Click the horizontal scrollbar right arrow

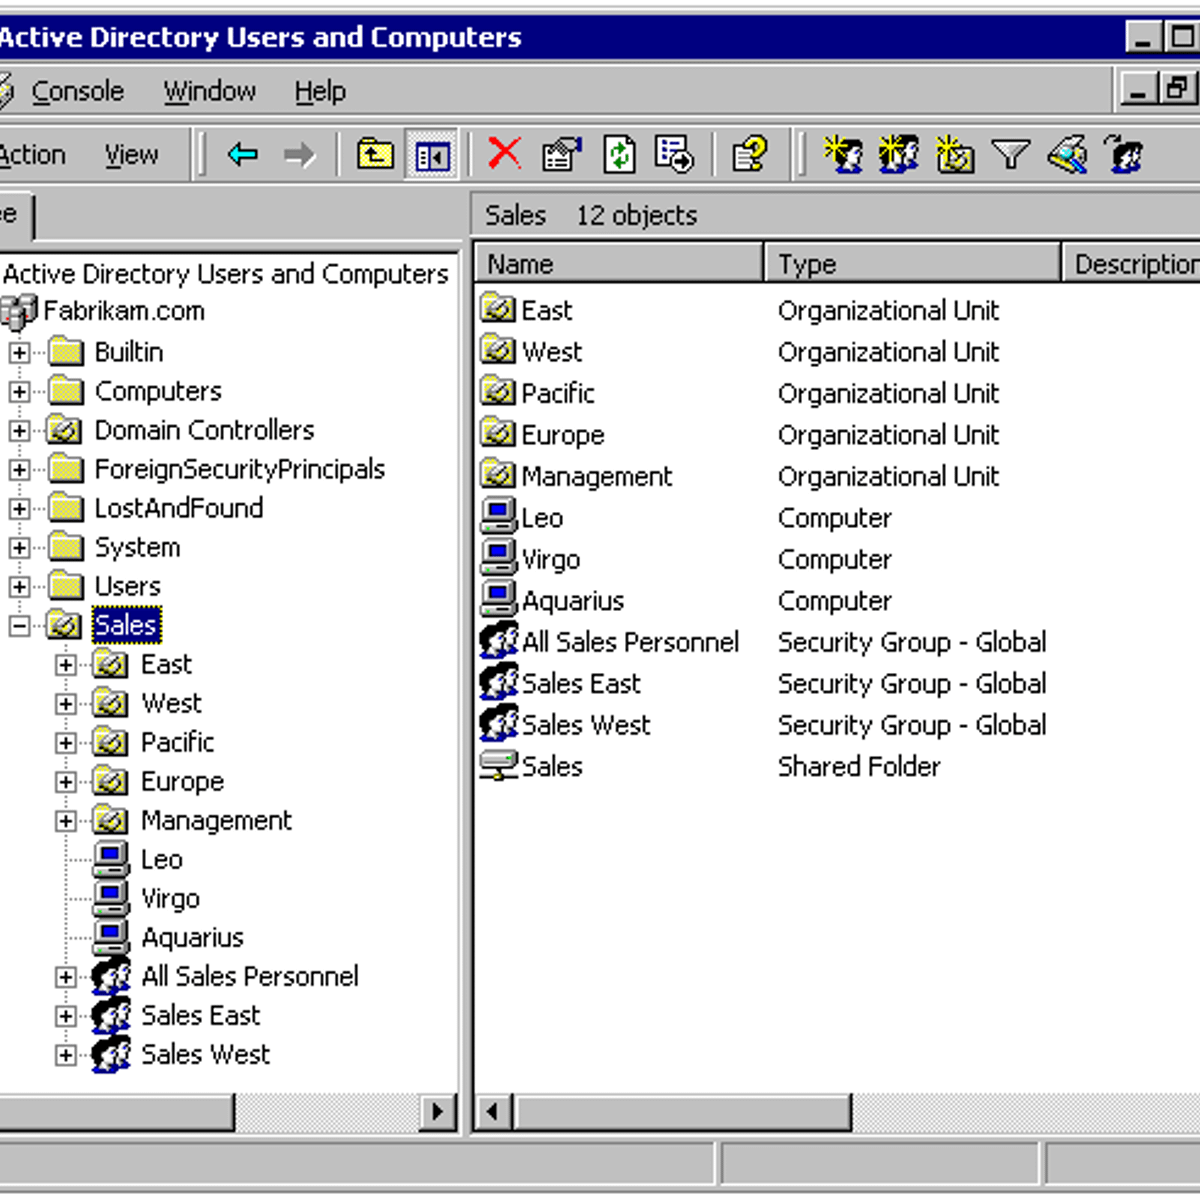(437, 1111)
